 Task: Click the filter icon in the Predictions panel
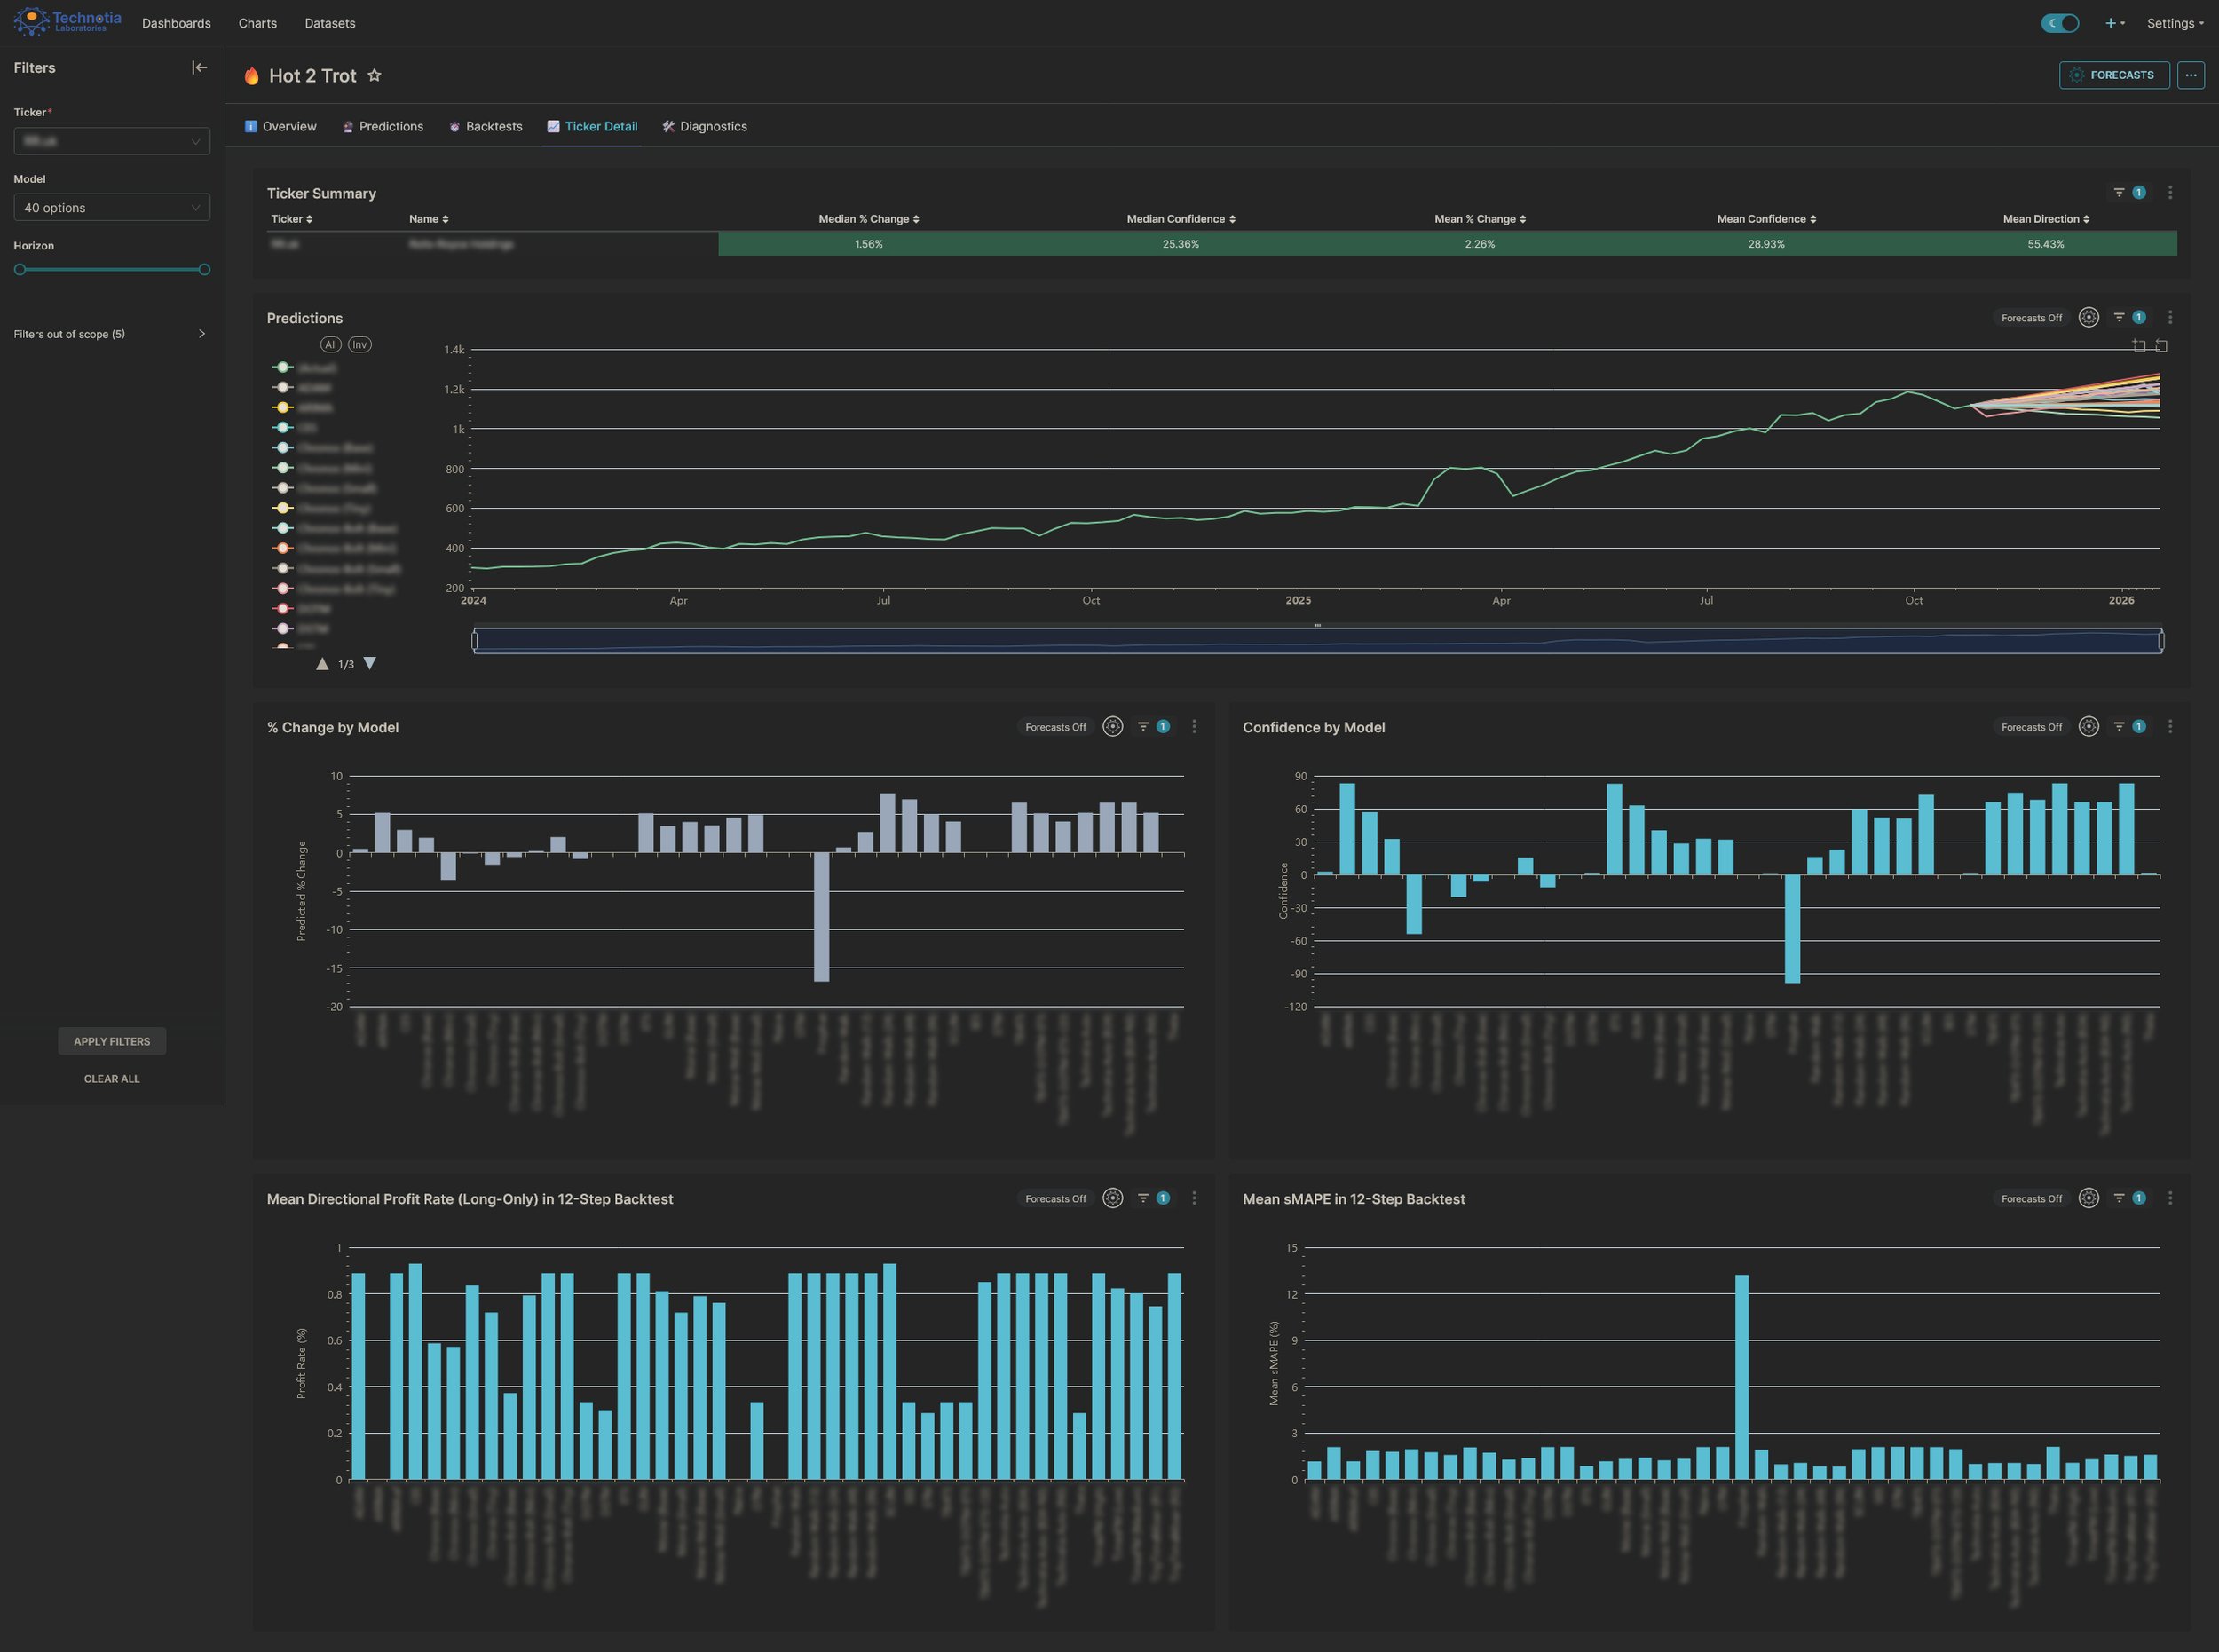(2118, 317)
